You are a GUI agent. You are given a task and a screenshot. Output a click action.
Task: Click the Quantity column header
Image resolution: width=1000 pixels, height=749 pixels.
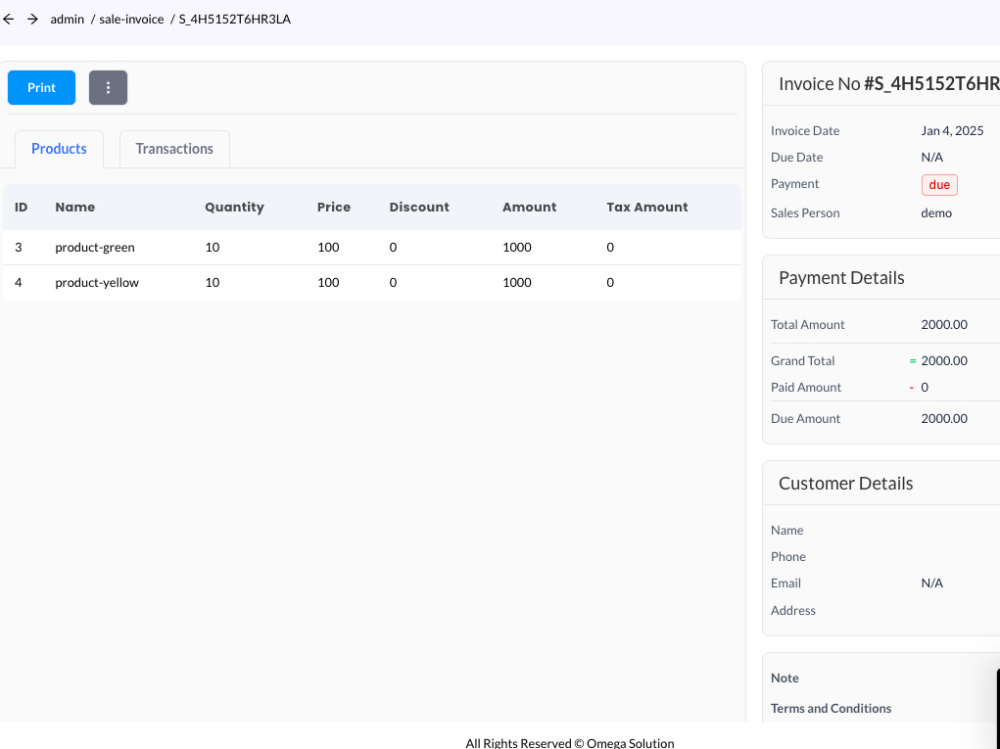coord(234,207)
